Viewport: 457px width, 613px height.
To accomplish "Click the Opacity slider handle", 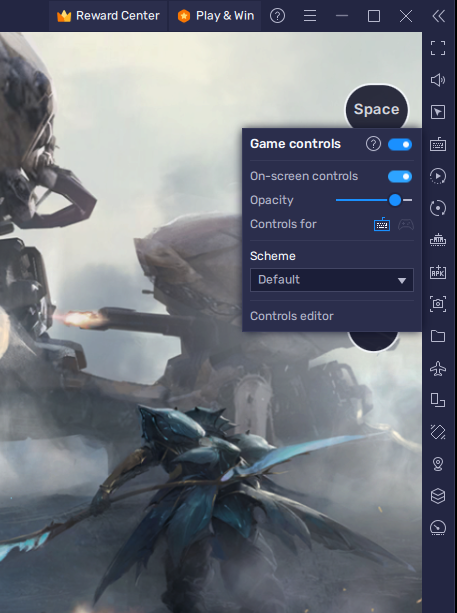I will [x=395, y=200].
